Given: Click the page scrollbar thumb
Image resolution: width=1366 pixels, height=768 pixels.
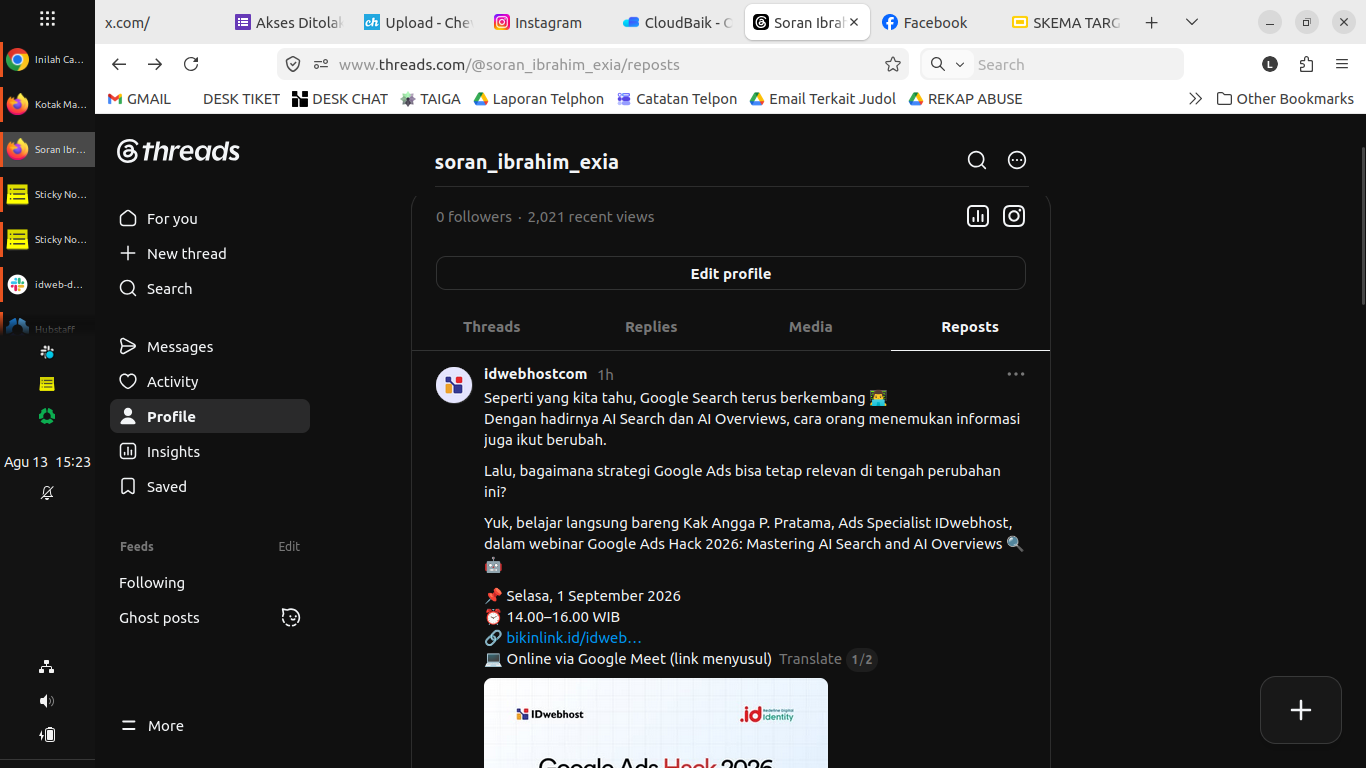Looking at the screenshot, I should click(x=1361, y=226).
